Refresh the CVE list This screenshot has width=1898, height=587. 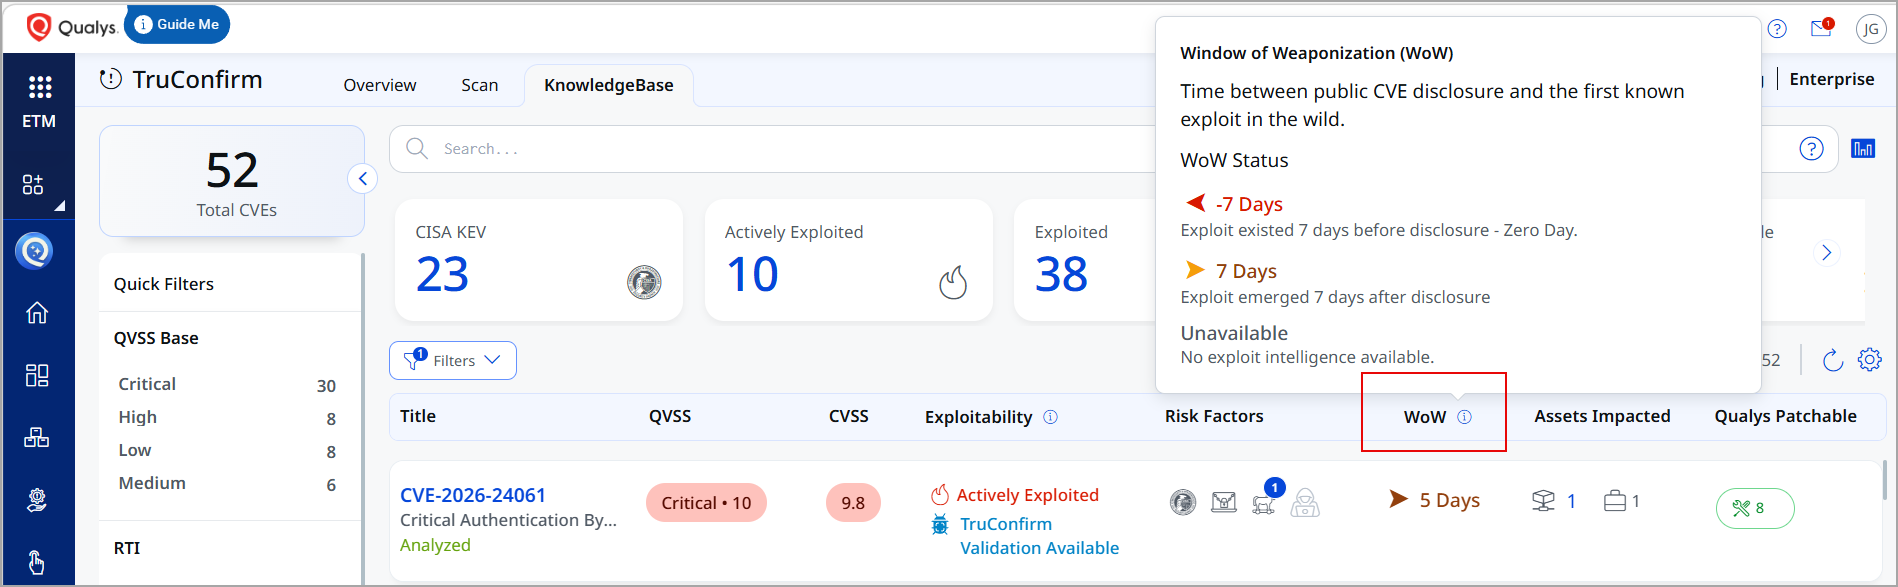[x=1832, y=360]
